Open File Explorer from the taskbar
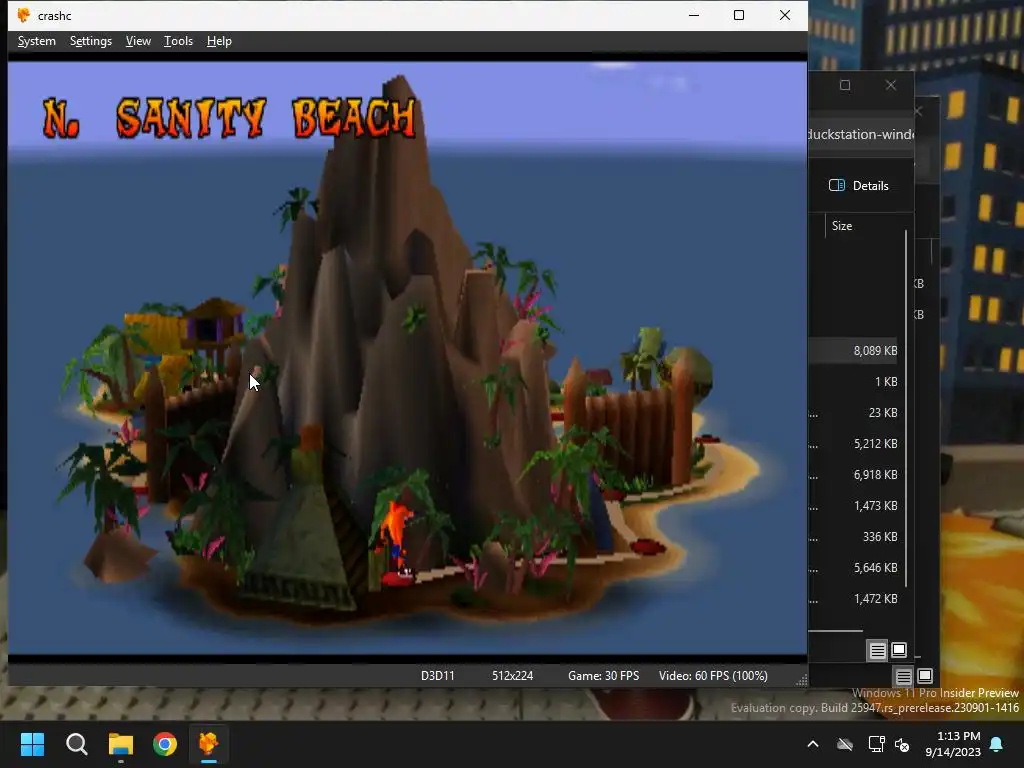Screen dimensions: 1024x768 point(121,744)
